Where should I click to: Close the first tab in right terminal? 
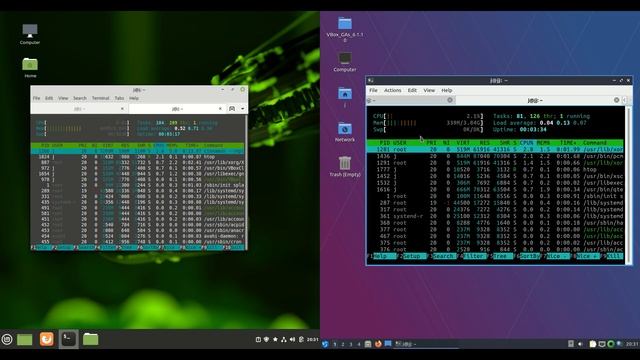coord(450,100)
